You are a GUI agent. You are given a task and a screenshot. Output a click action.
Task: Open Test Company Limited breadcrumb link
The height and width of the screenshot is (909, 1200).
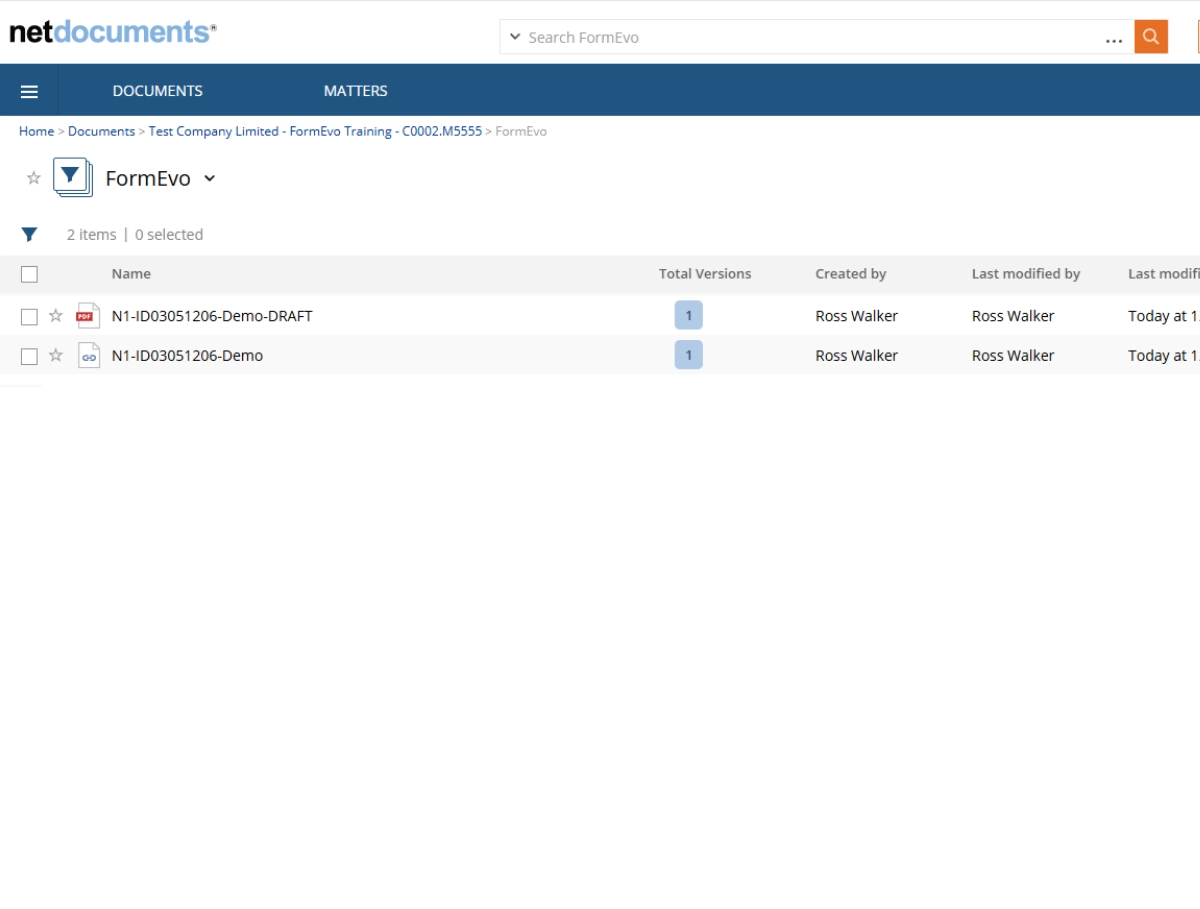[x=315, y=131]
